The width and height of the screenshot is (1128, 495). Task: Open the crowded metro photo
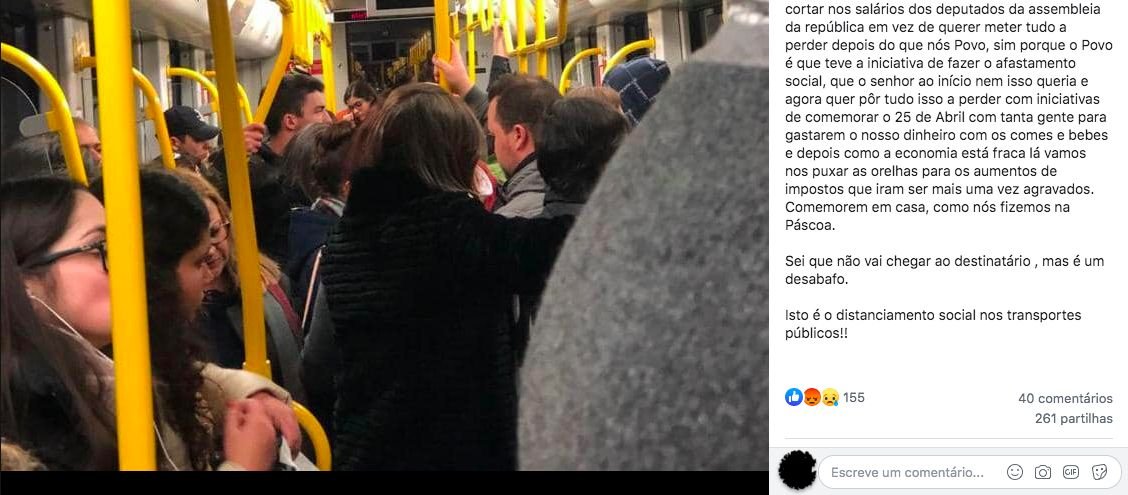384,235
